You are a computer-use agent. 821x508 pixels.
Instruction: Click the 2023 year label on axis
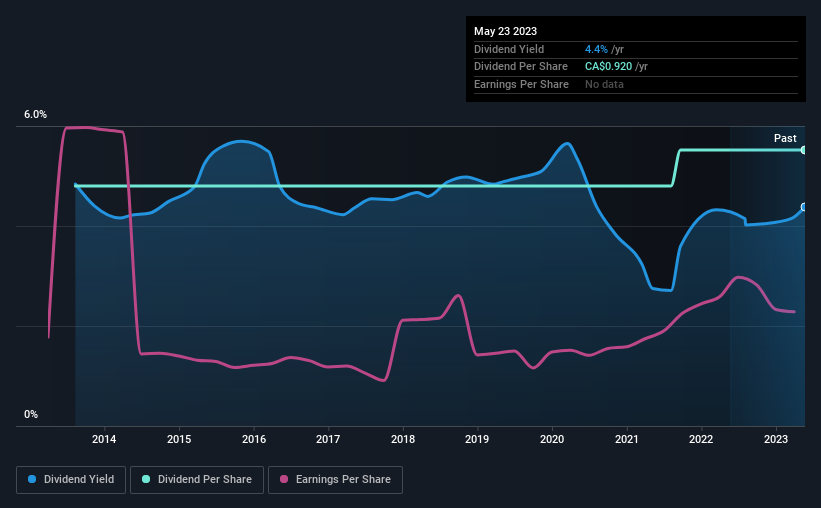[x=776, y=439]
